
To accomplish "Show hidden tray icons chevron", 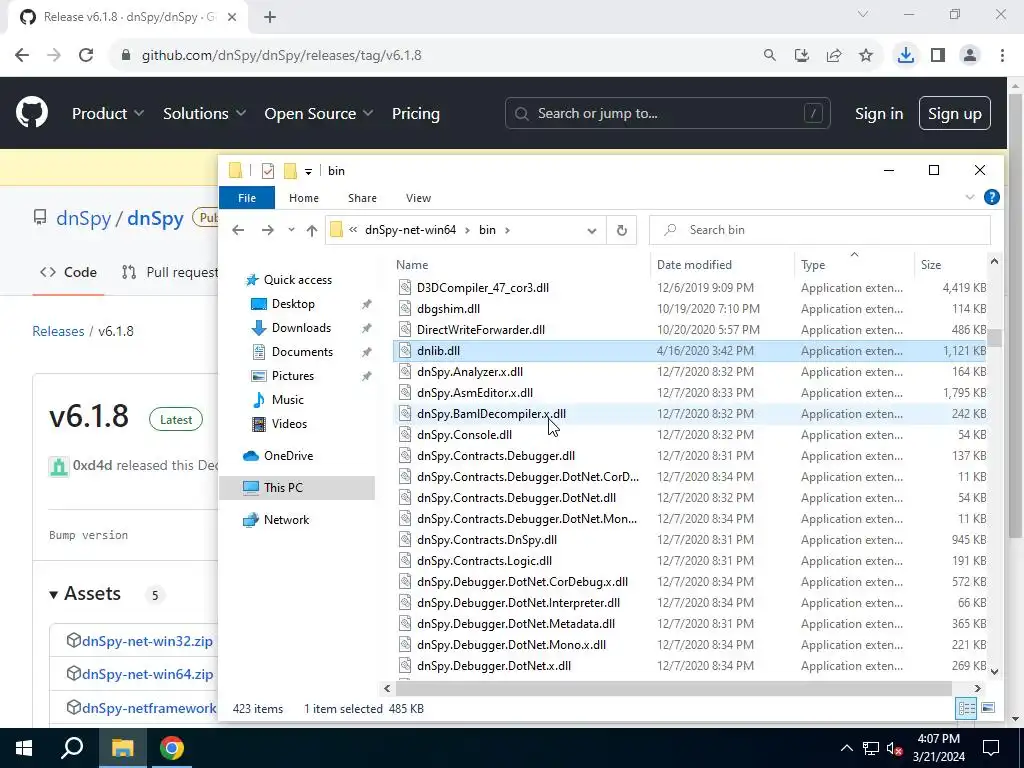I will 846,748.
